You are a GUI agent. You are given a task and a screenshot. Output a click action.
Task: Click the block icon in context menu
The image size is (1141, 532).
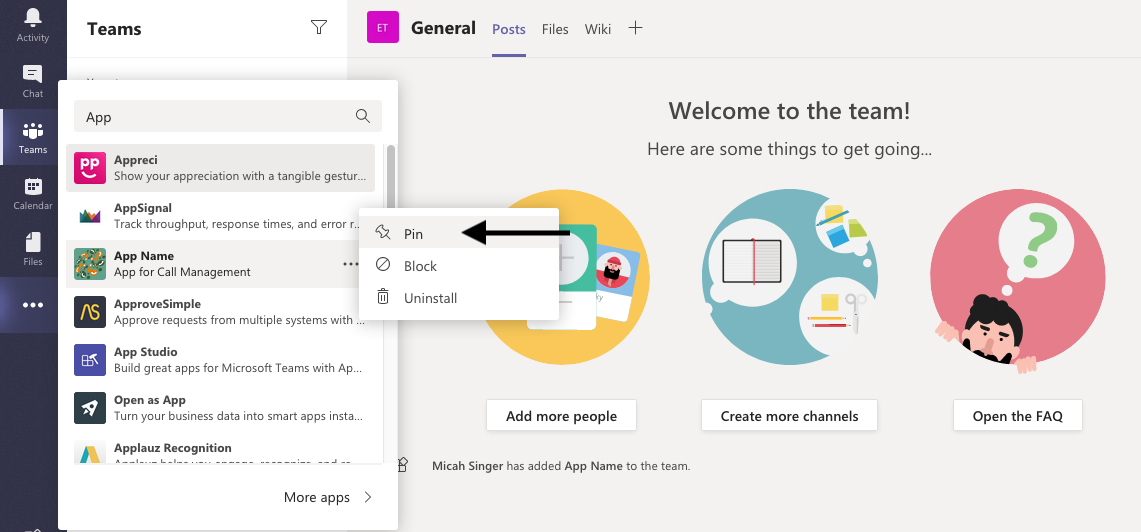[x=383, y=265]
